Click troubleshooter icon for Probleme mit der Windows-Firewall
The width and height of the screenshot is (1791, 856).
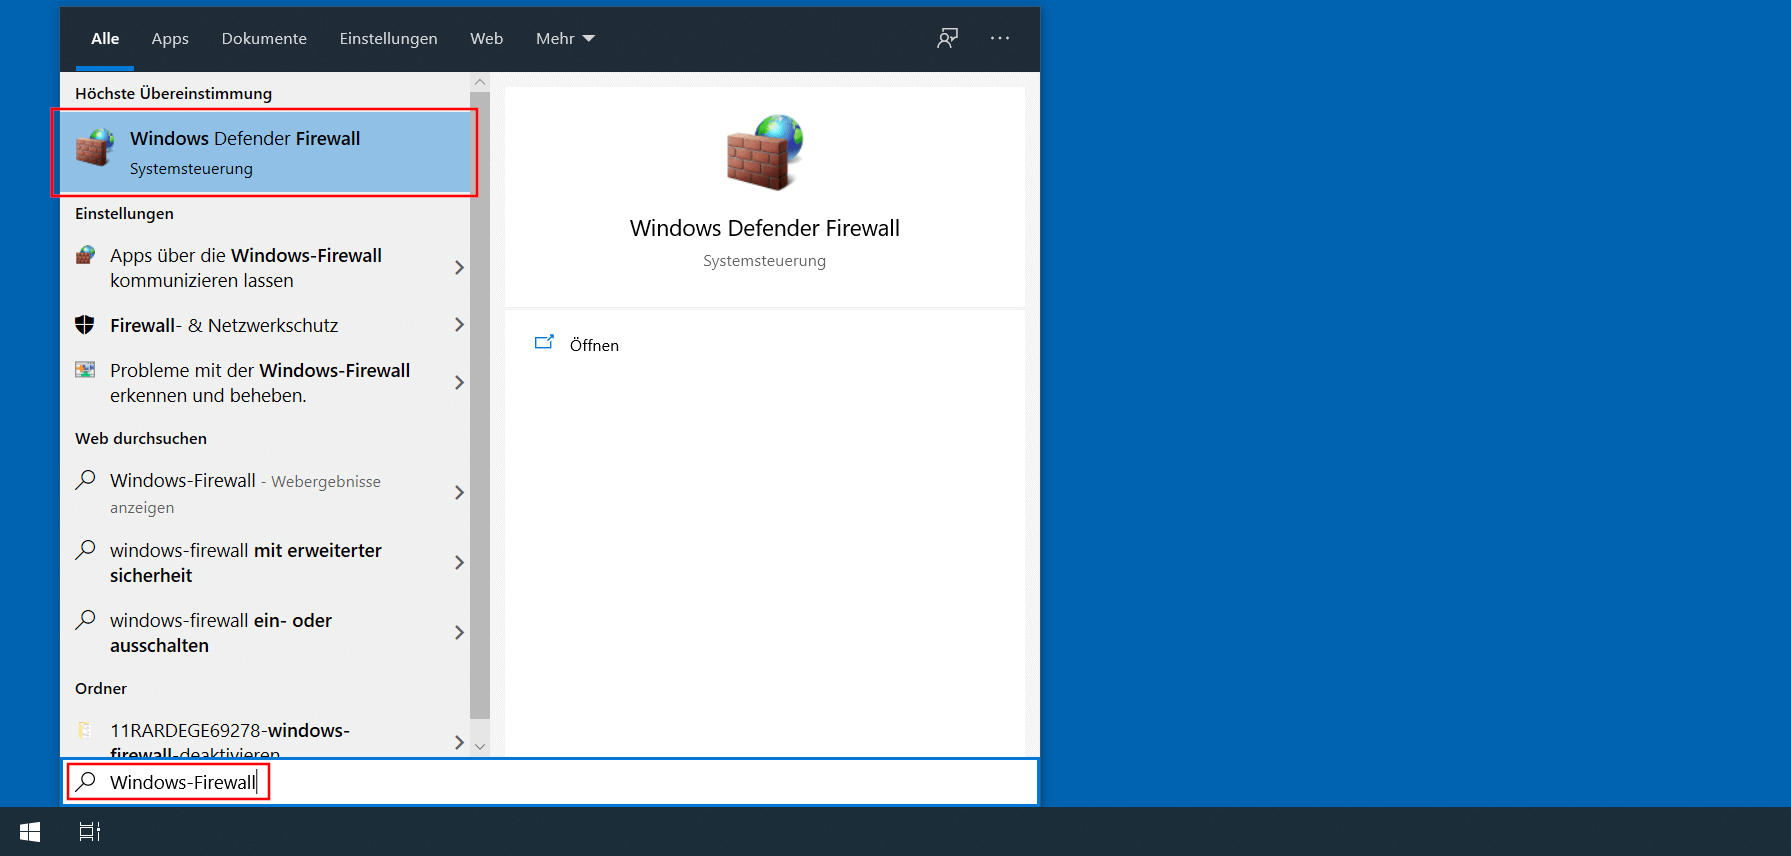[85, 370]
